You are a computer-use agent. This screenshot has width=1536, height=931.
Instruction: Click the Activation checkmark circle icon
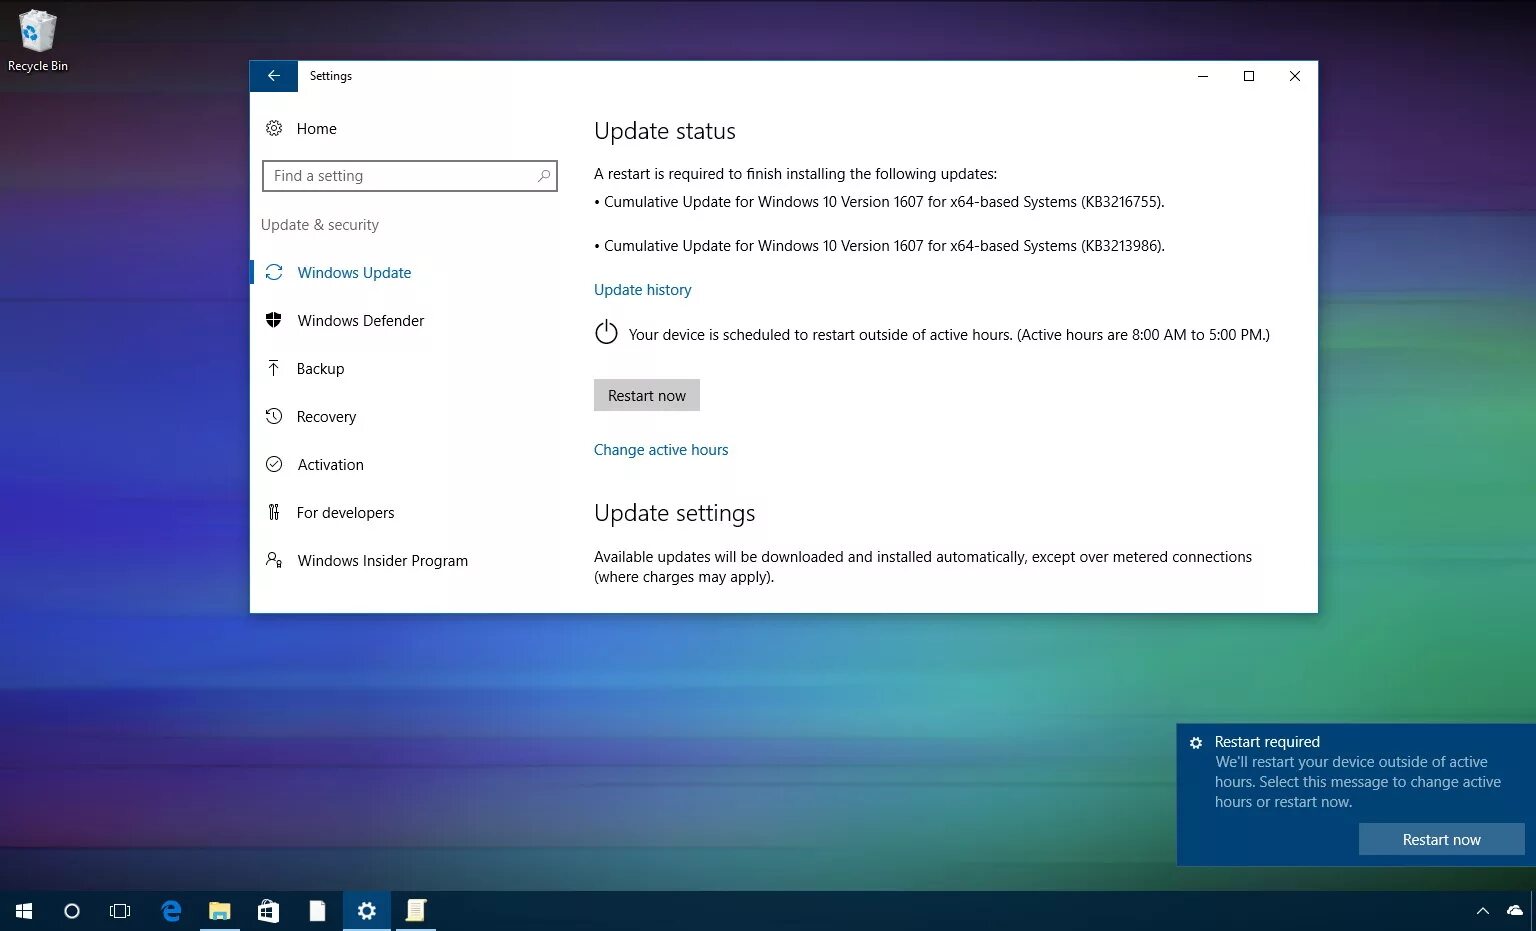[x=274, y=464]
